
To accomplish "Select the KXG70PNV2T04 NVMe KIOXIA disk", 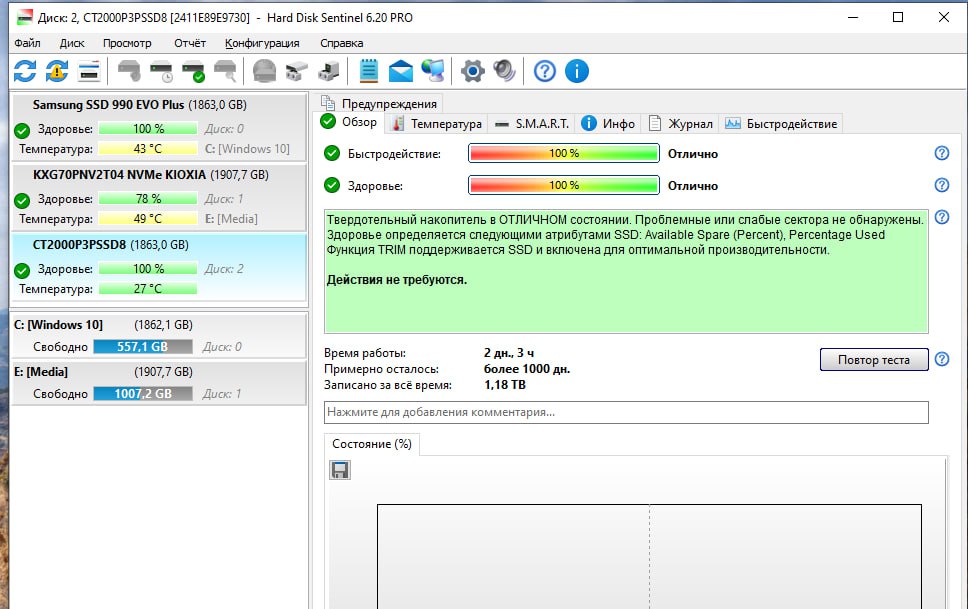I will coord(159,196).
